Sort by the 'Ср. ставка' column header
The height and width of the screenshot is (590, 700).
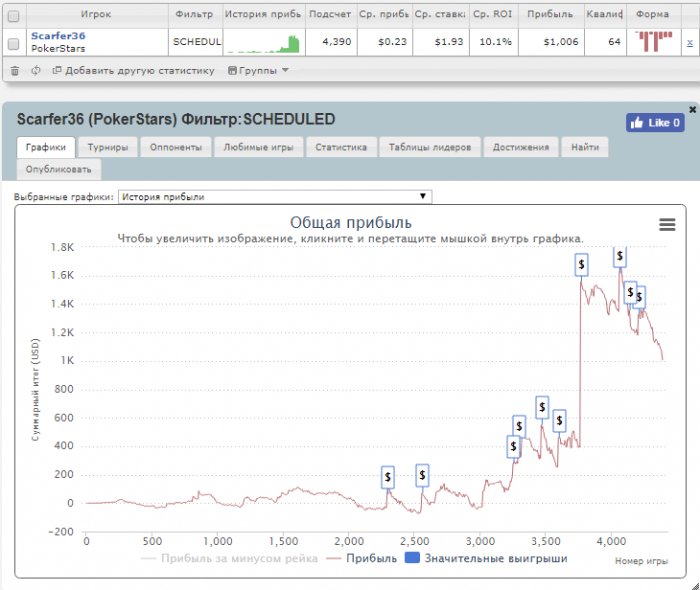coord(440,14)
